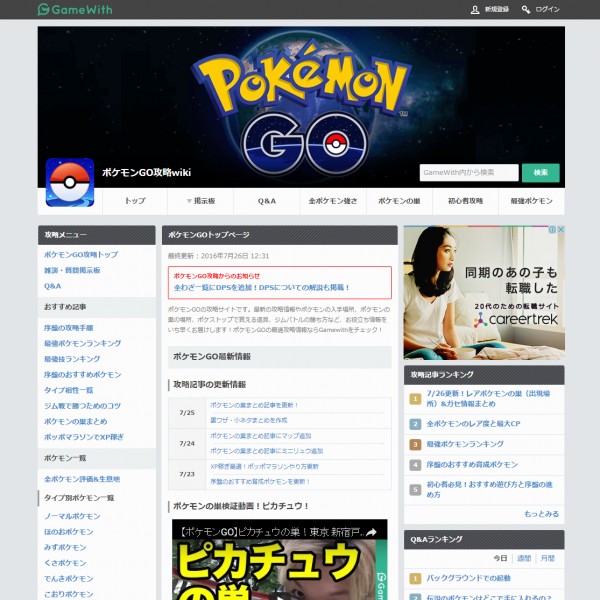Open the red-bordered DPS announcement link

pos(262,287)
